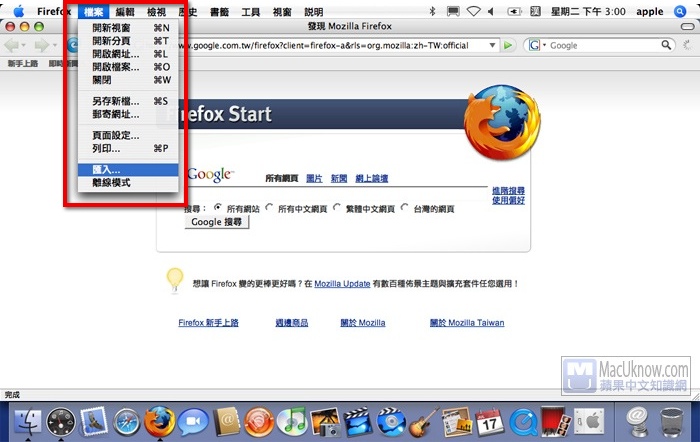Open the 網上論壇 link
Screen dimensions: 700x442
(x=371, y=179)
